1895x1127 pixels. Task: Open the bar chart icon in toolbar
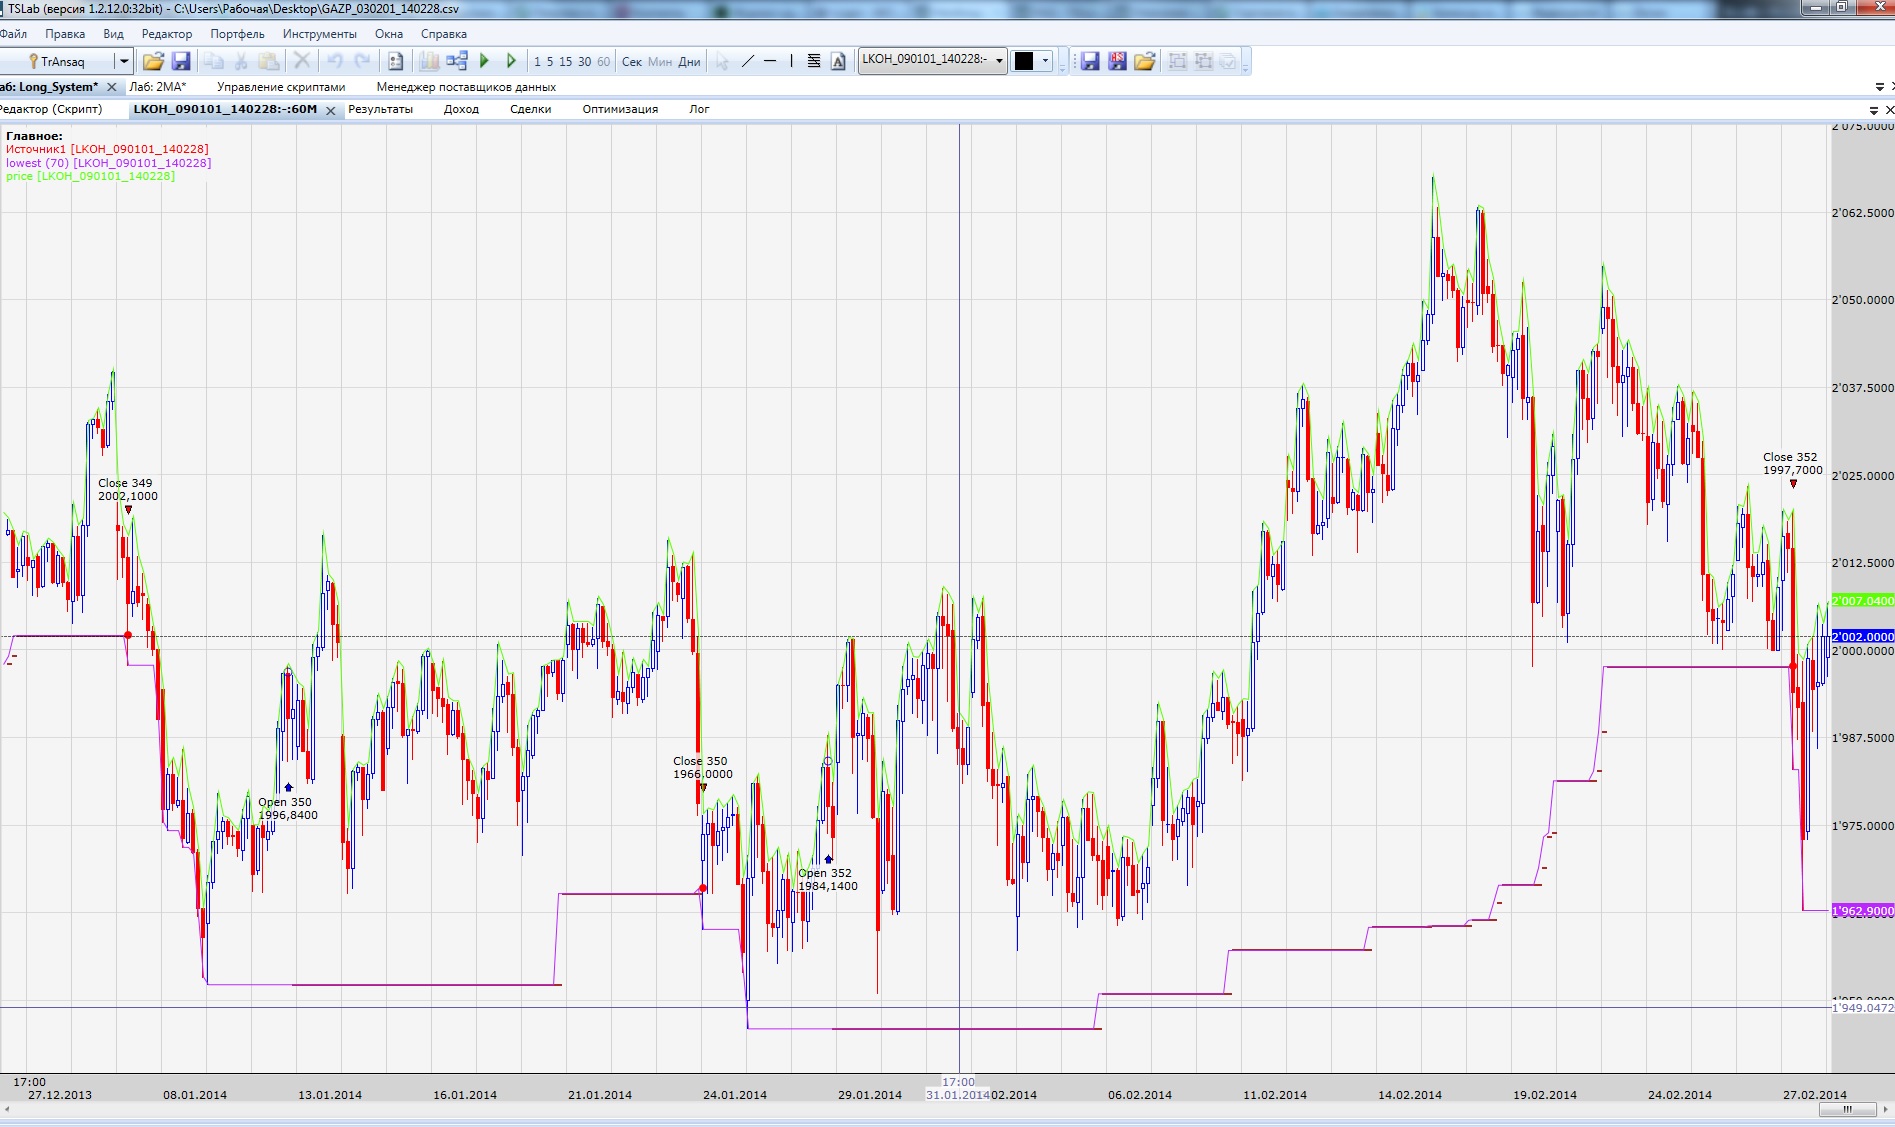point(429,61)
